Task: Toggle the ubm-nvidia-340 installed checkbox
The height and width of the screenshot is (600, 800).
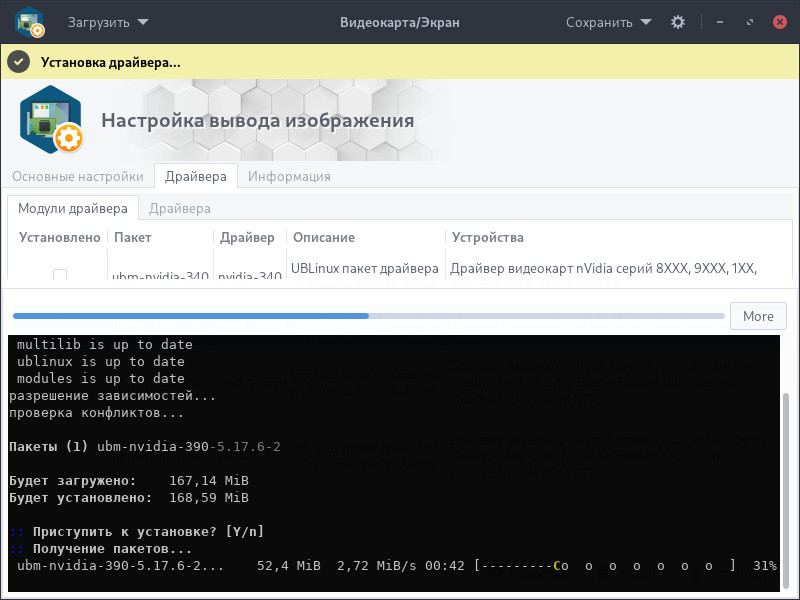Action: pyautogui.click(x=60, y=275)
